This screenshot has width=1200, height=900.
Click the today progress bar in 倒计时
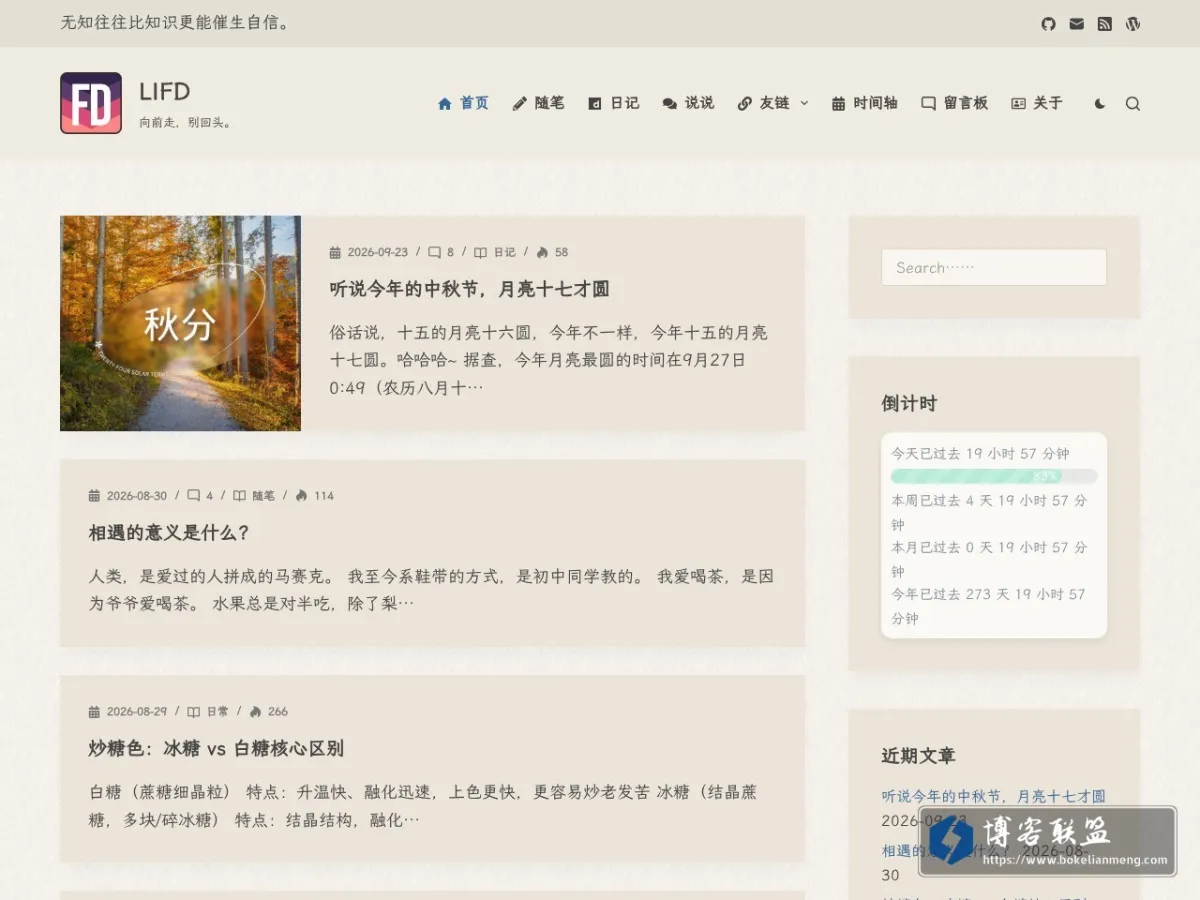pyautogui.click(x=994, y=476)
